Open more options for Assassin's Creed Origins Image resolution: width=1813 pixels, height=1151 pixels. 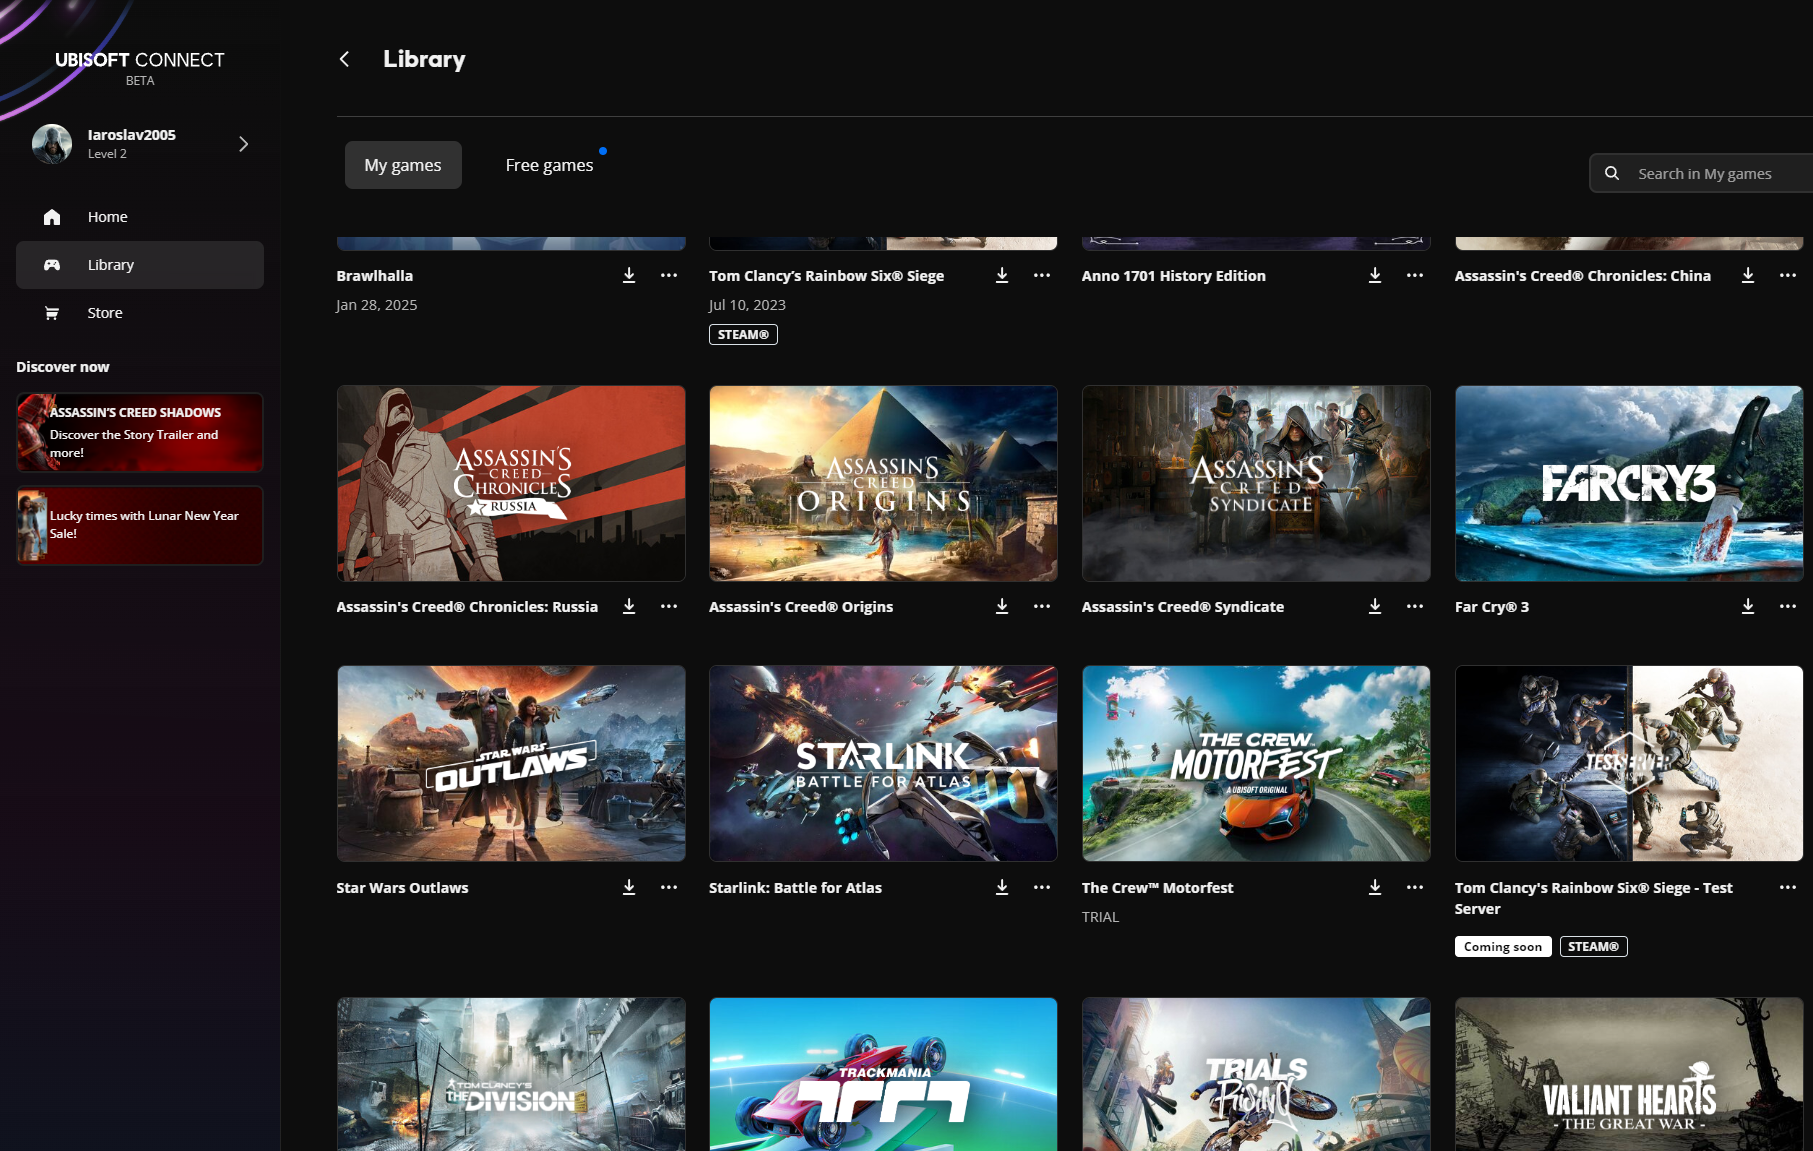pos(1042,606)
